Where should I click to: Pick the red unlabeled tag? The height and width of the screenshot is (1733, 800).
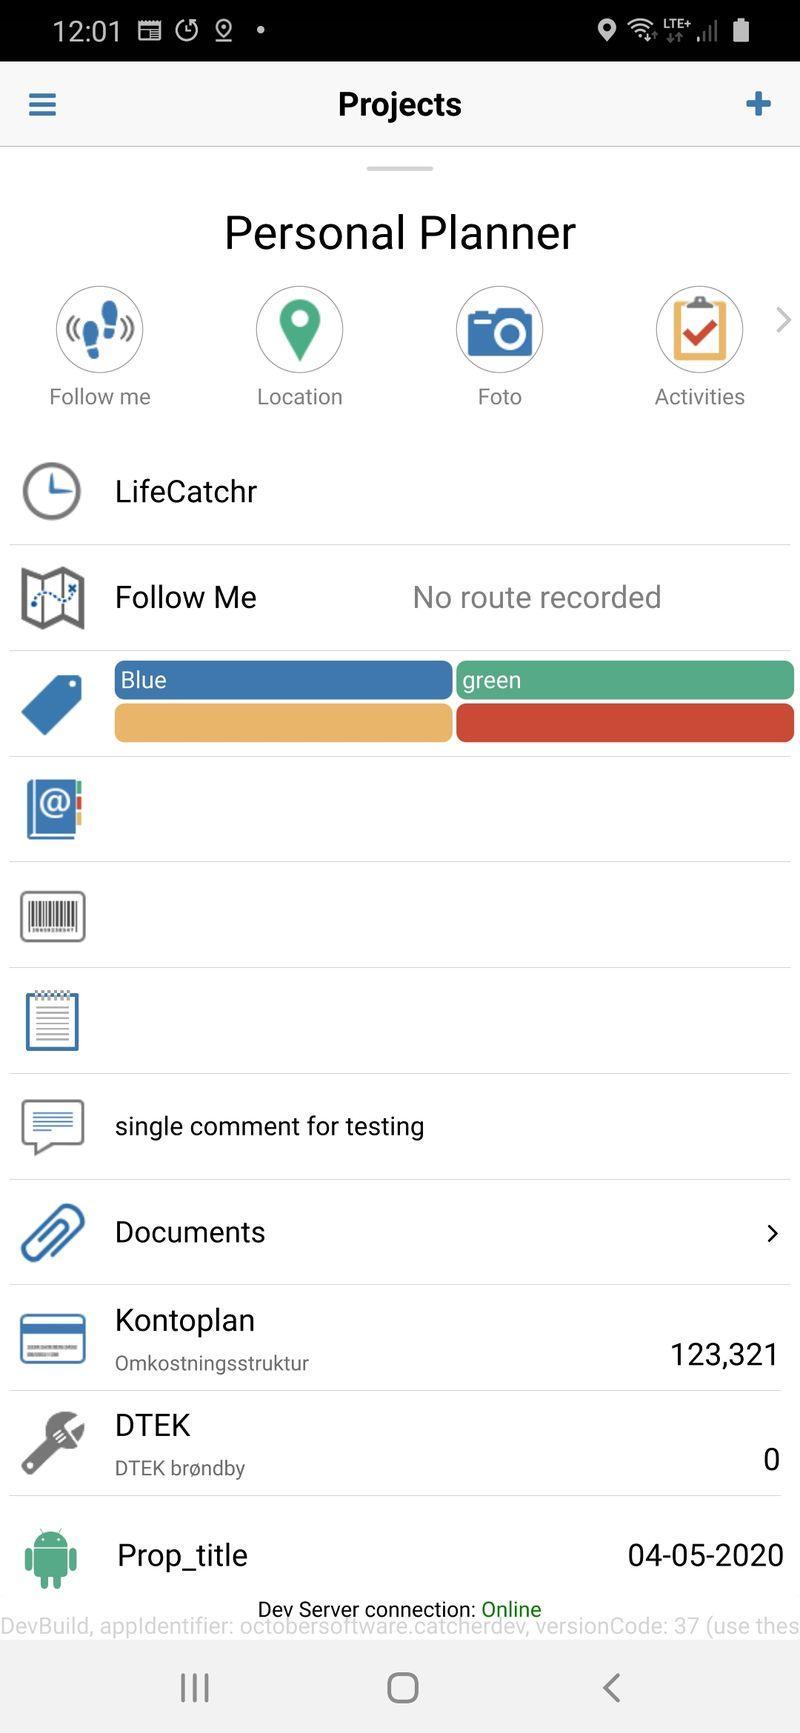(625, 723)
